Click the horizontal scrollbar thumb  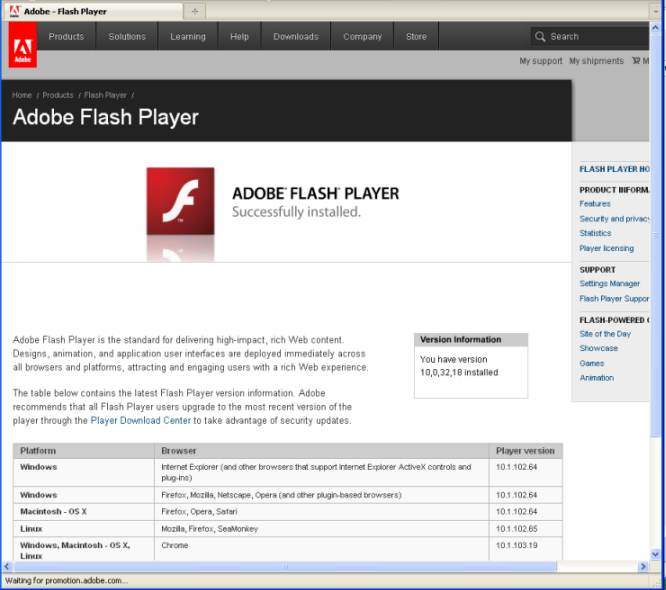pos(285,566)
